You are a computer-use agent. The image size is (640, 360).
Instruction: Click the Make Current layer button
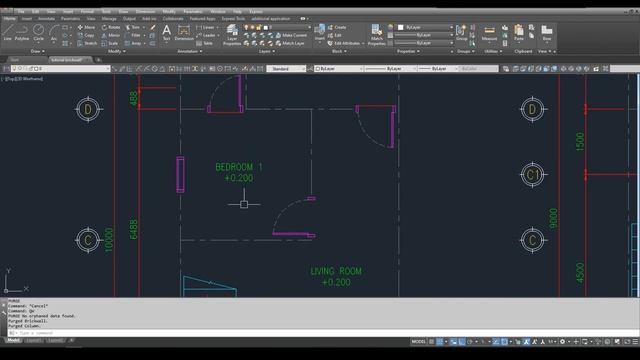(291, 36)
